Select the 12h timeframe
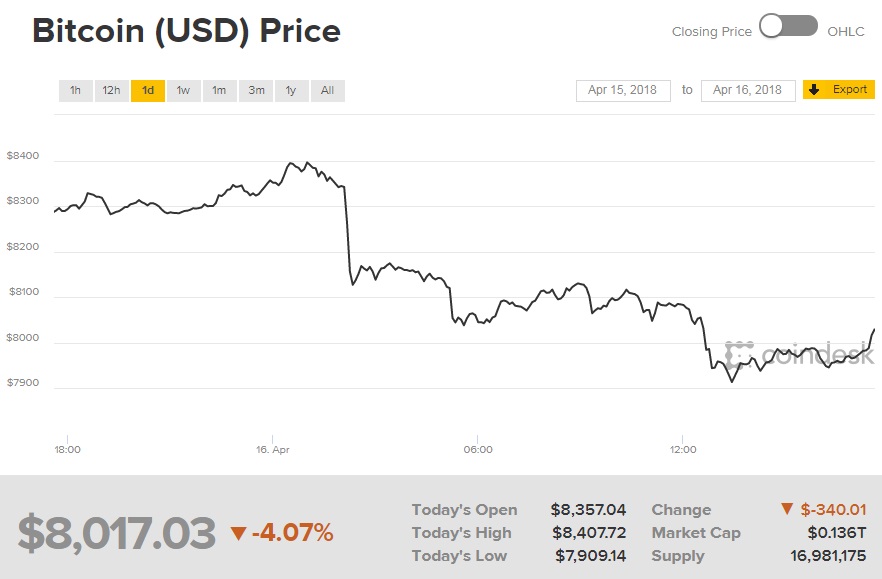 coord(111,90)
